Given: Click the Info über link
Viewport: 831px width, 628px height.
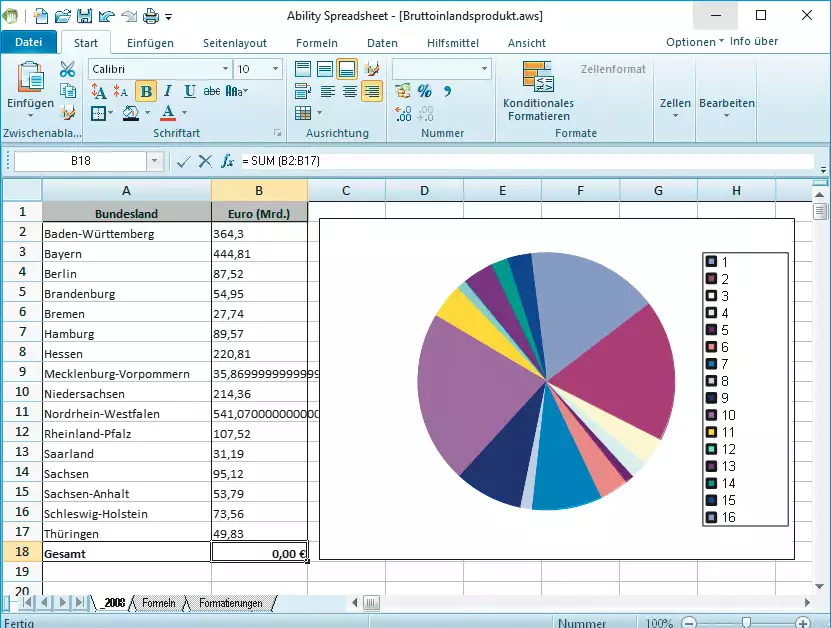Looking at the screenshot, I should (x=753, y=42).
